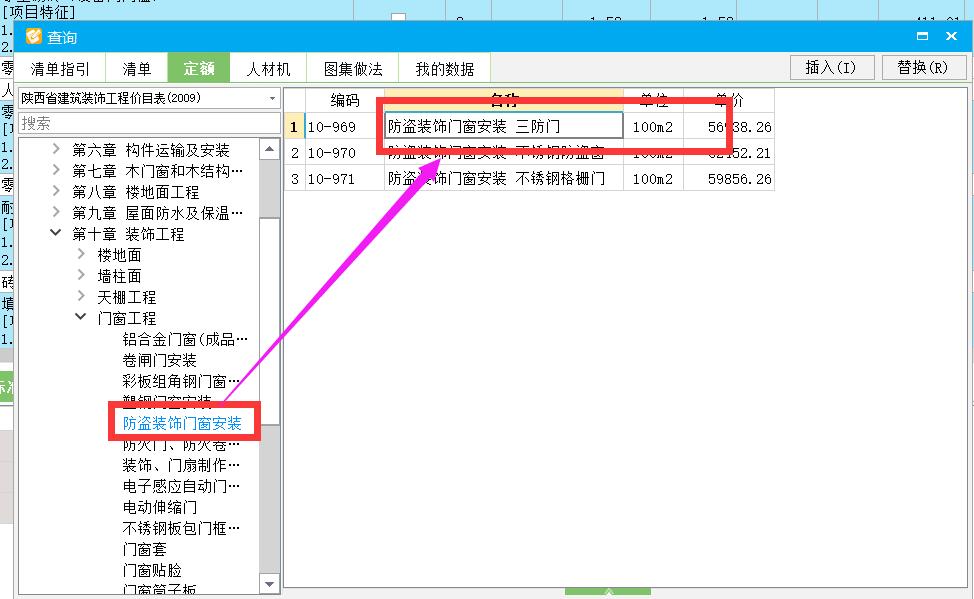974x599 pixels.
Task: Switch to the 清单指引 tab
Action: (x=60, y=68)
